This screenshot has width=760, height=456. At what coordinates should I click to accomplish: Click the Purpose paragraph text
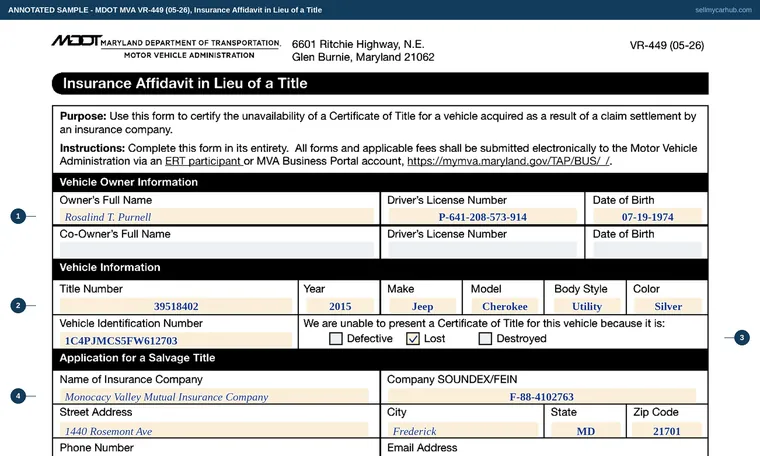(x=378, y=123)
